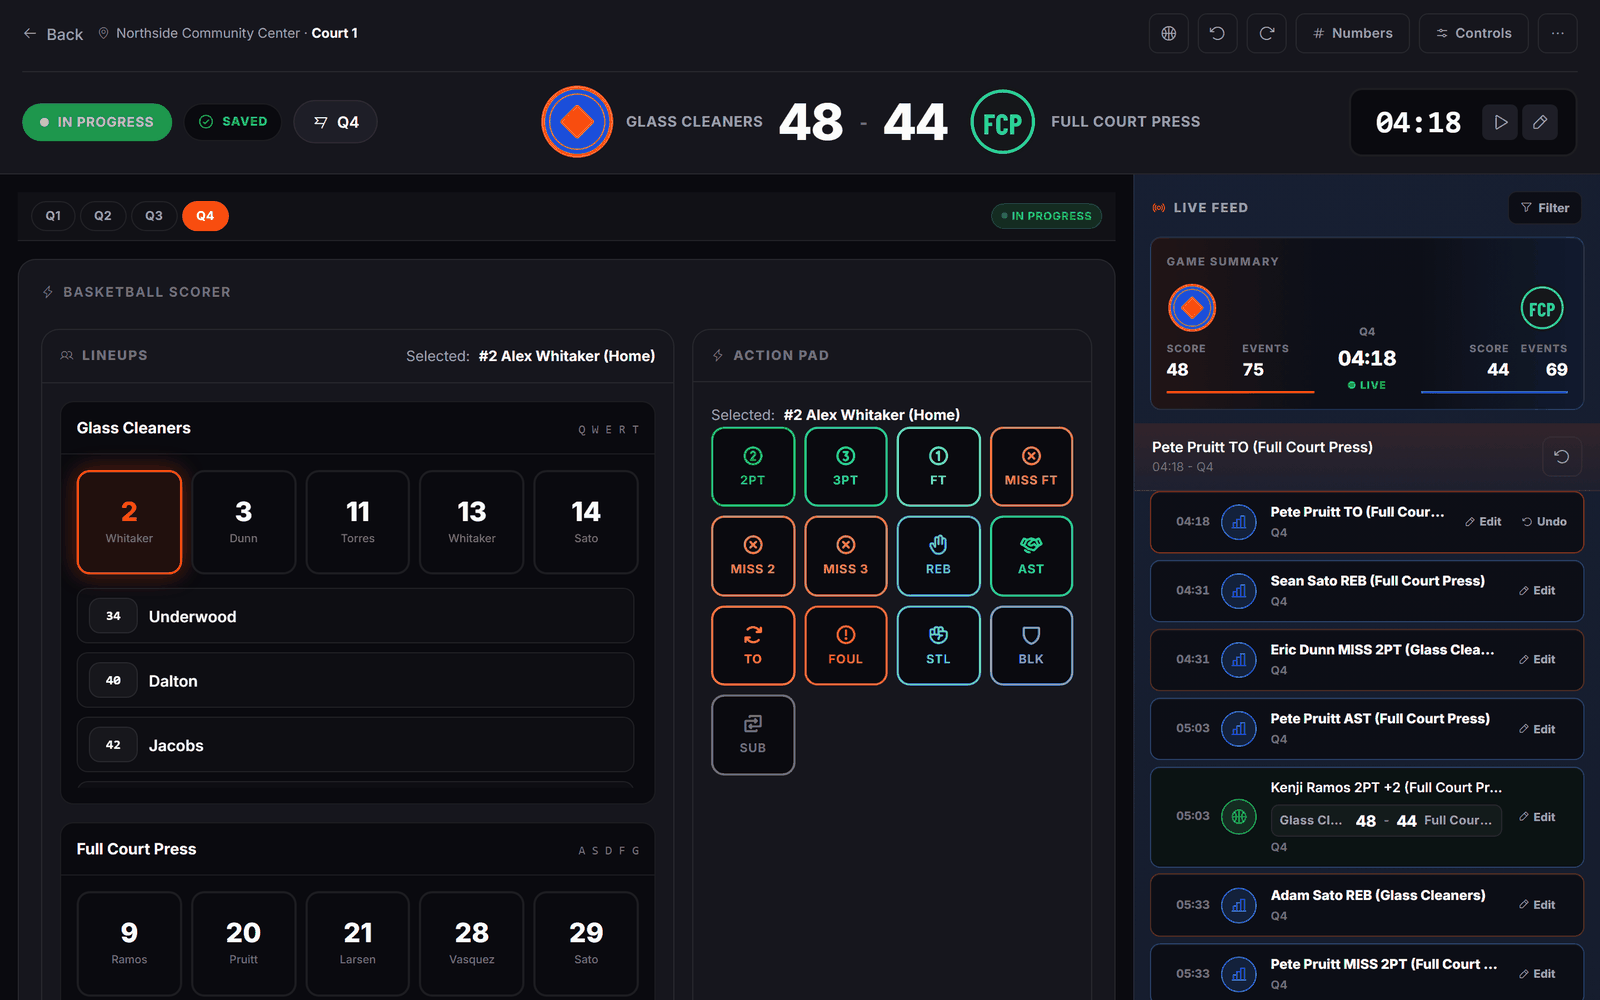Record a made free throw FT
Screen dimensions: 1600x1000
938,467
